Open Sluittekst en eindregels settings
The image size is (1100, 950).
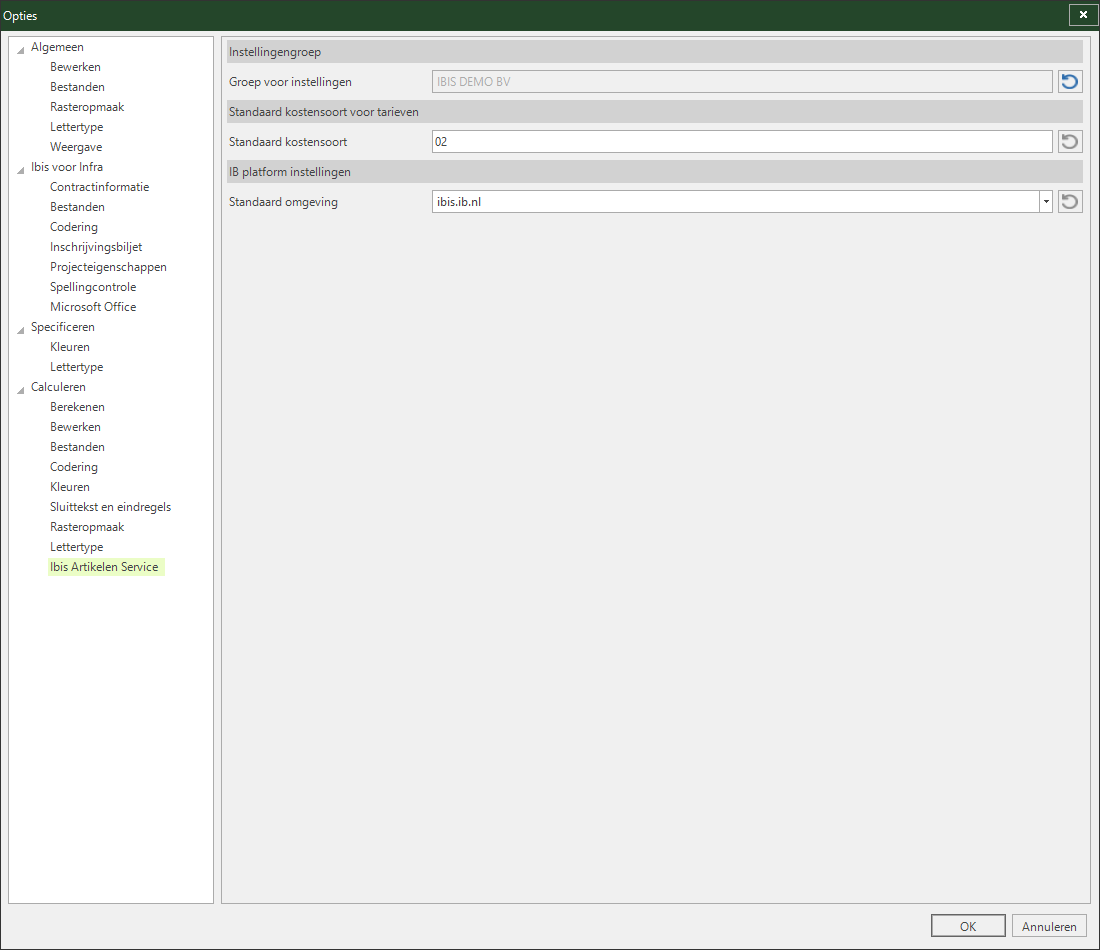(x=110, y=507)
